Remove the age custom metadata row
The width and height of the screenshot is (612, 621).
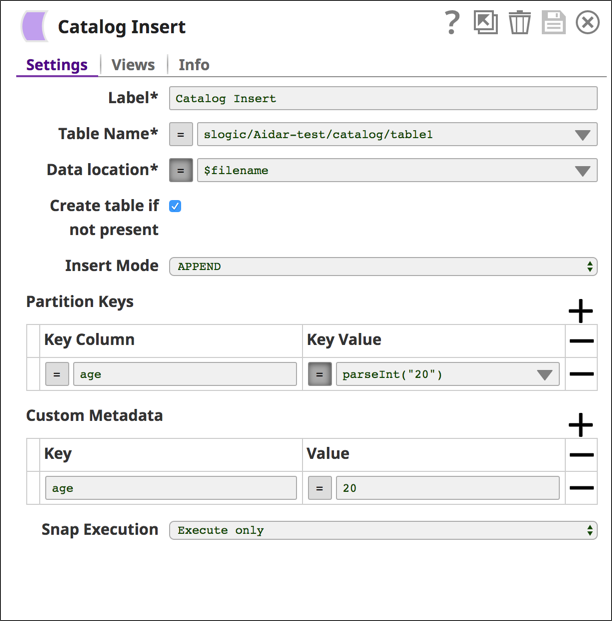point(580,488)
